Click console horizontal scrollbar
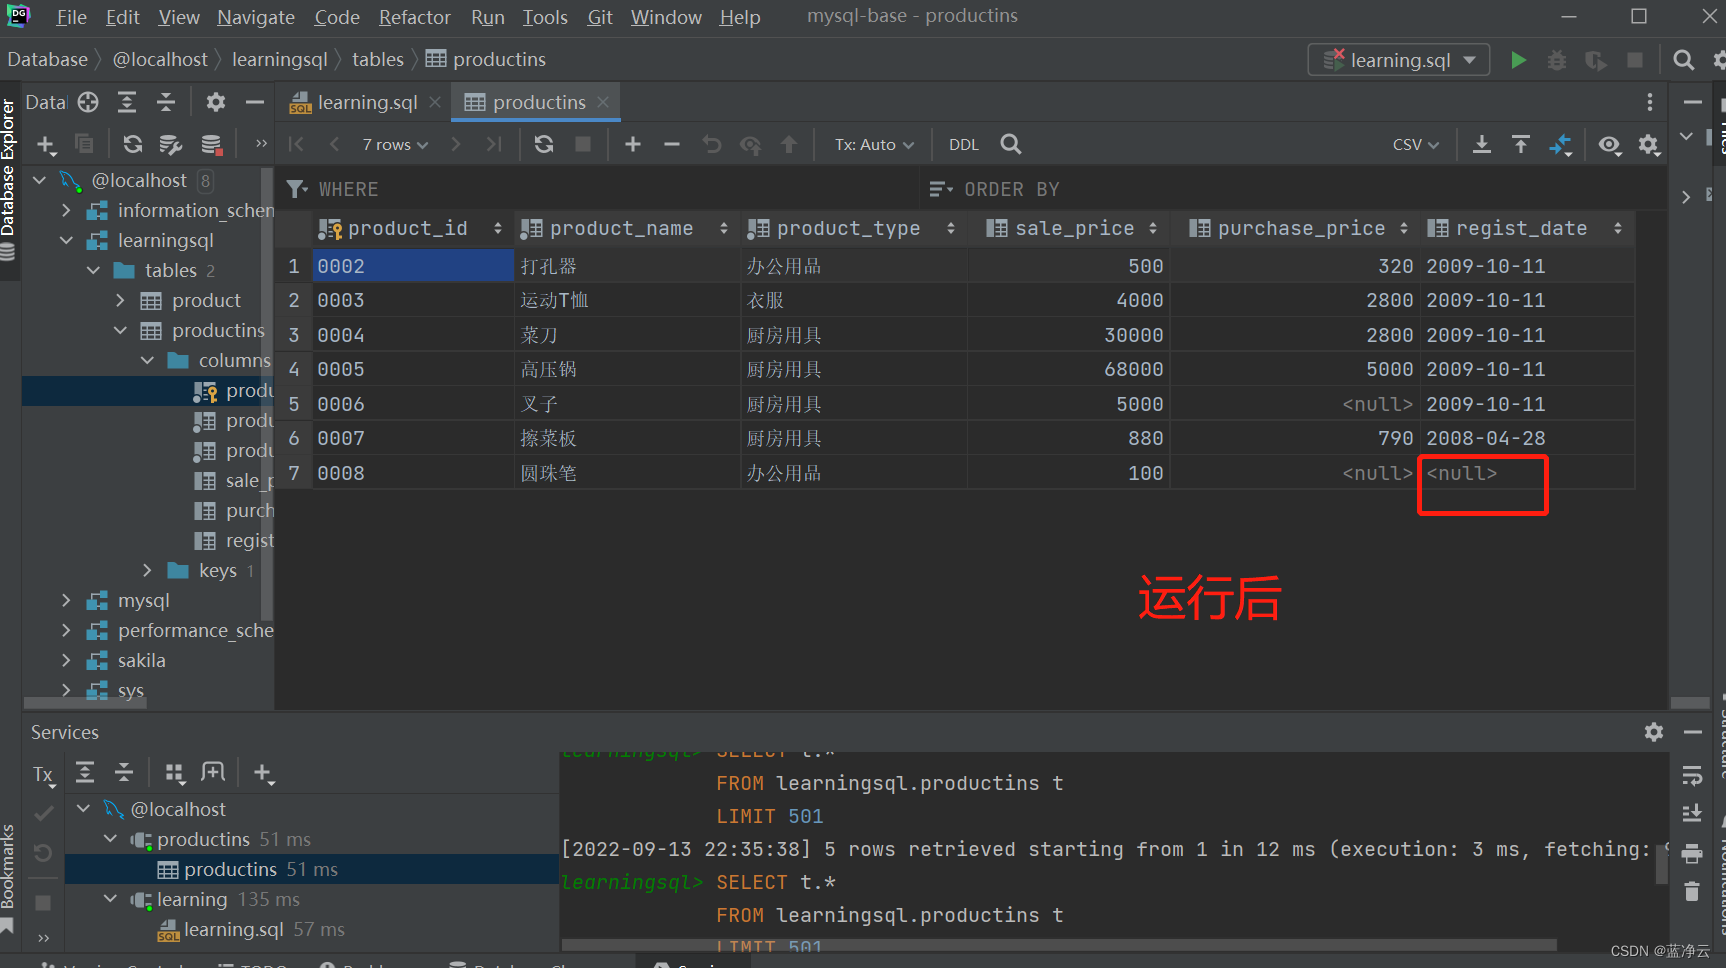Image resolution: width=1726 pixels, height=968 pixels. [1058, 944]
